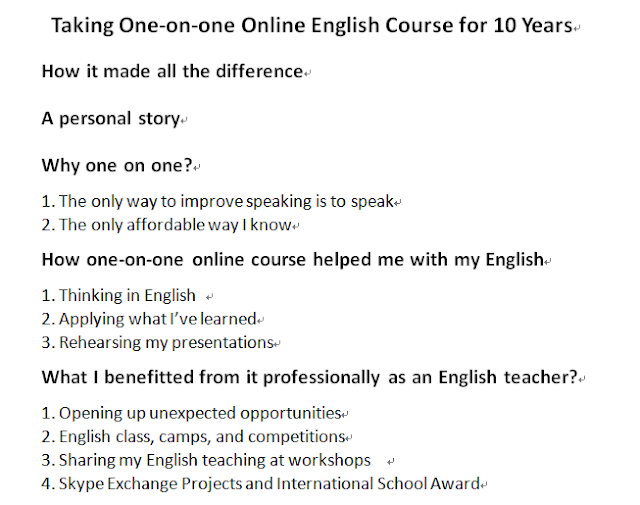This screenshot has height=505, width=640.
Task: Click the heading 'Why one on one?'
Action: (x=117, y=166)
